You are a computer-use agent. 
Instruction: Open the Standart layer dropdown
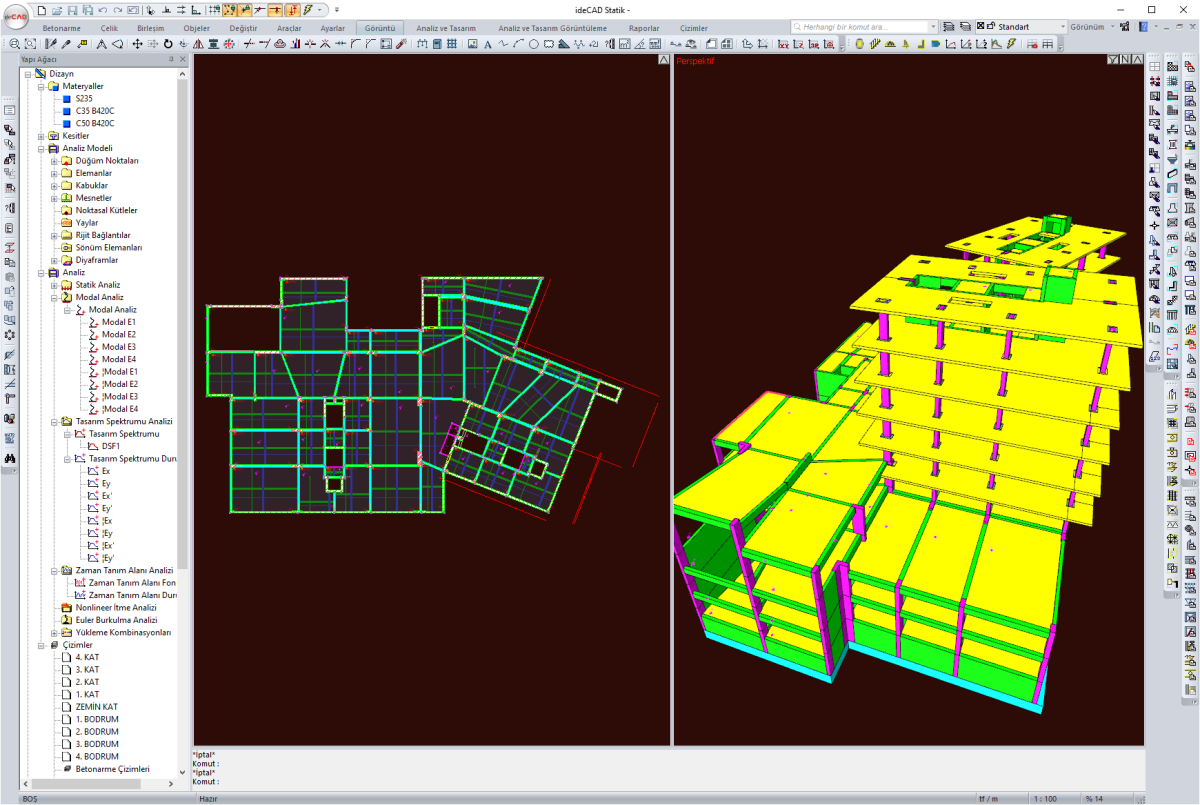pyautogui.click(x=1060, y=26)
